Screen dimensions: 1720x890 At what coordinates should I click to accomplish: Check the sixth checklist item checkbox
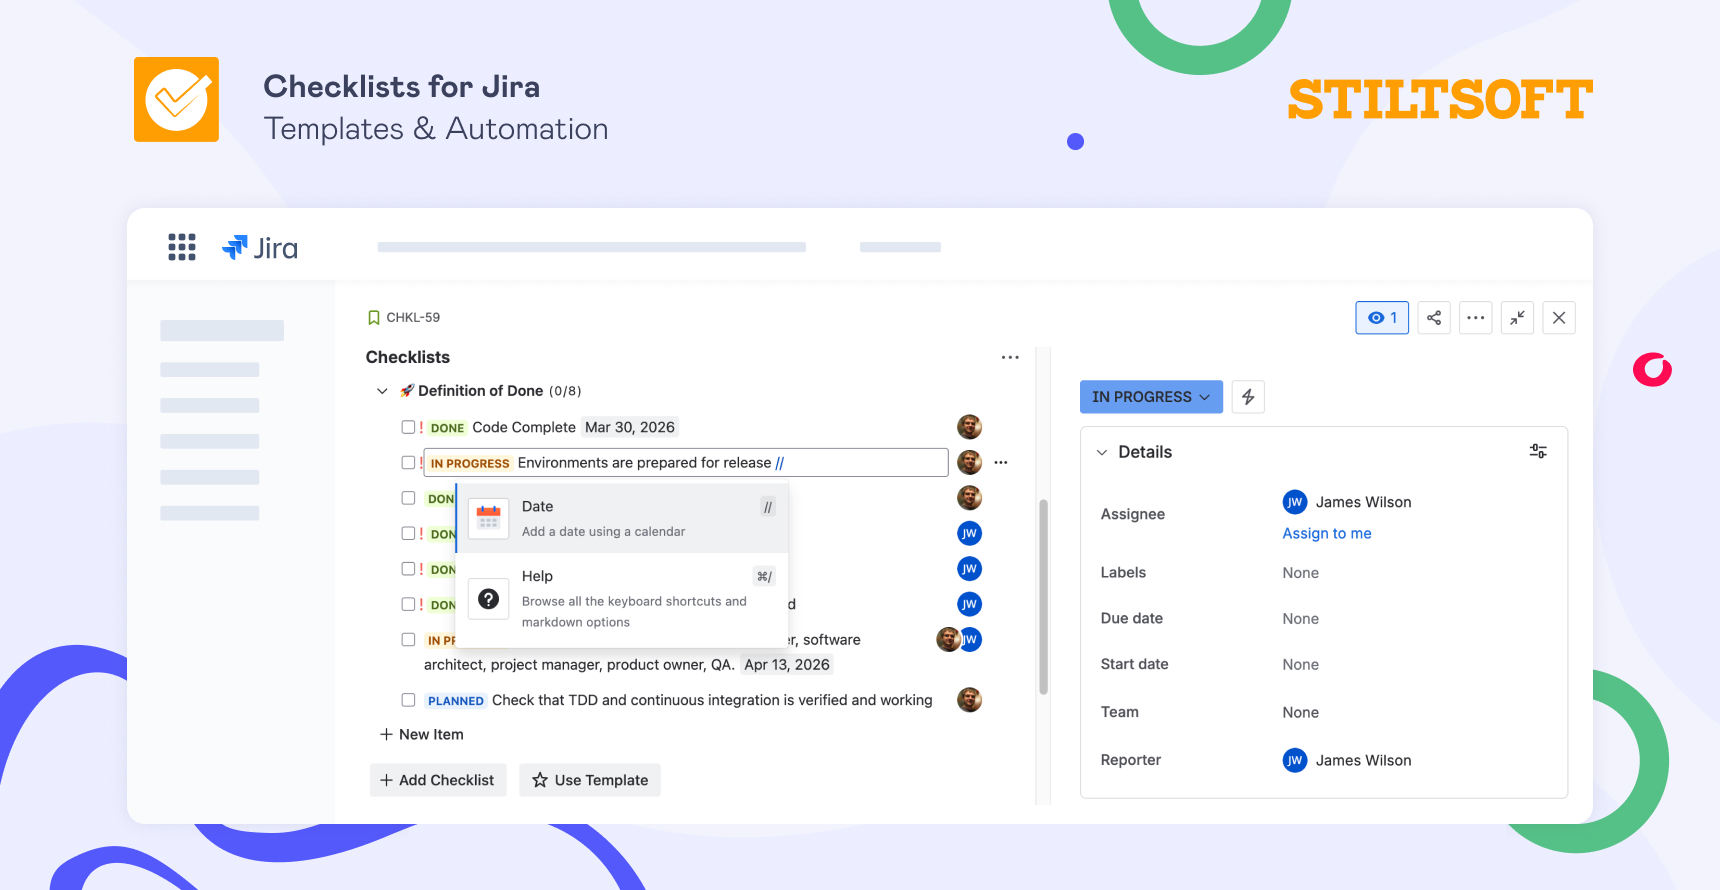[408, 604]
